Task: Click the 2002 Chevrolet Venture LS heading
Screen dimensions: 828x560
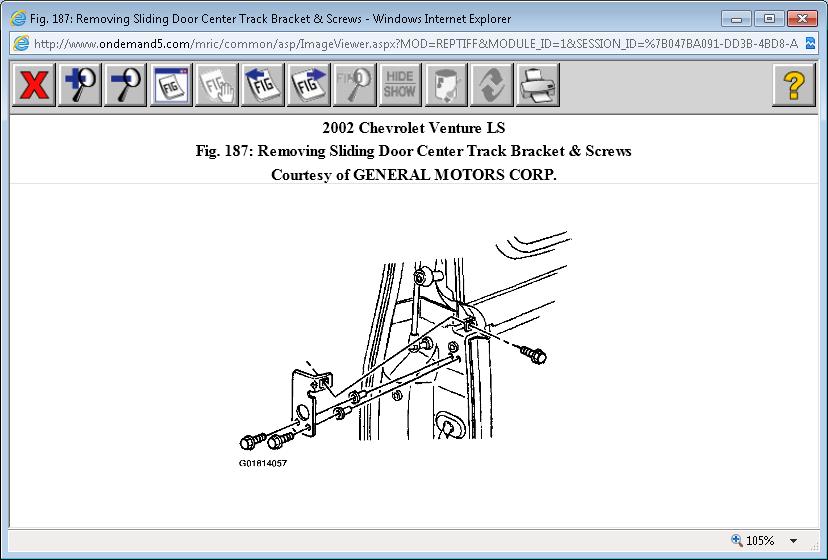Action: coord(413,128)
